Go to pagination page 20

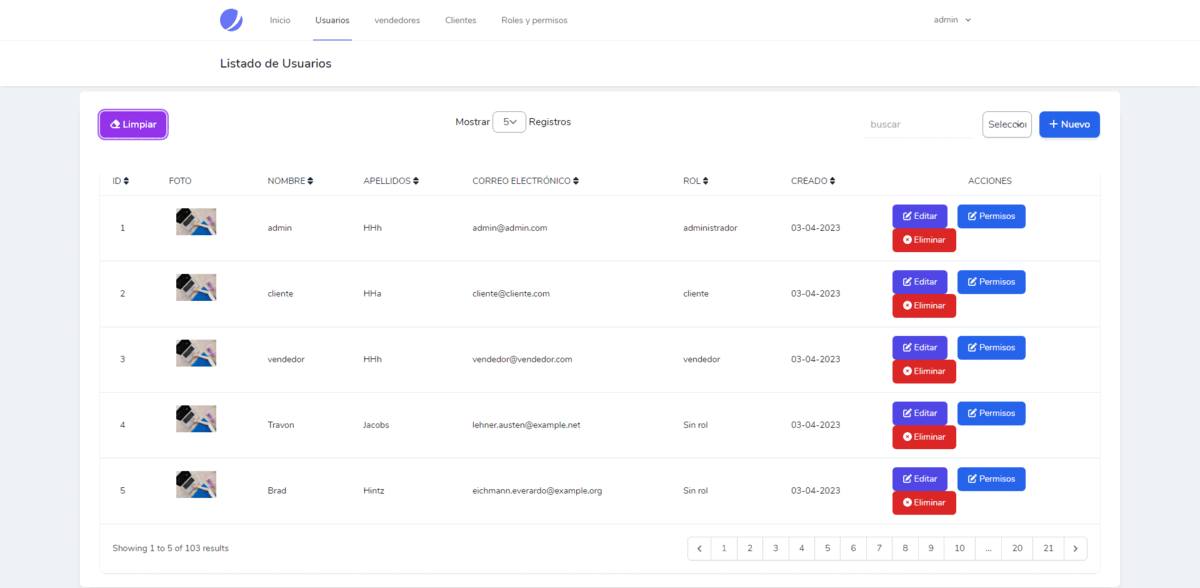(x=1017, y=548)
